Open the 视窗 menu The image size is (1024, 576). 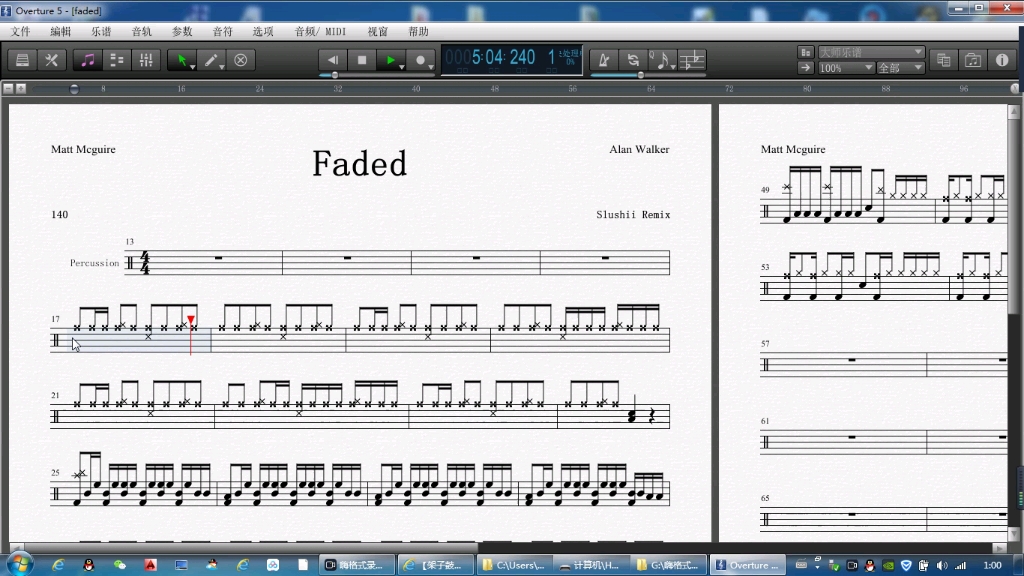coord(378,31)
